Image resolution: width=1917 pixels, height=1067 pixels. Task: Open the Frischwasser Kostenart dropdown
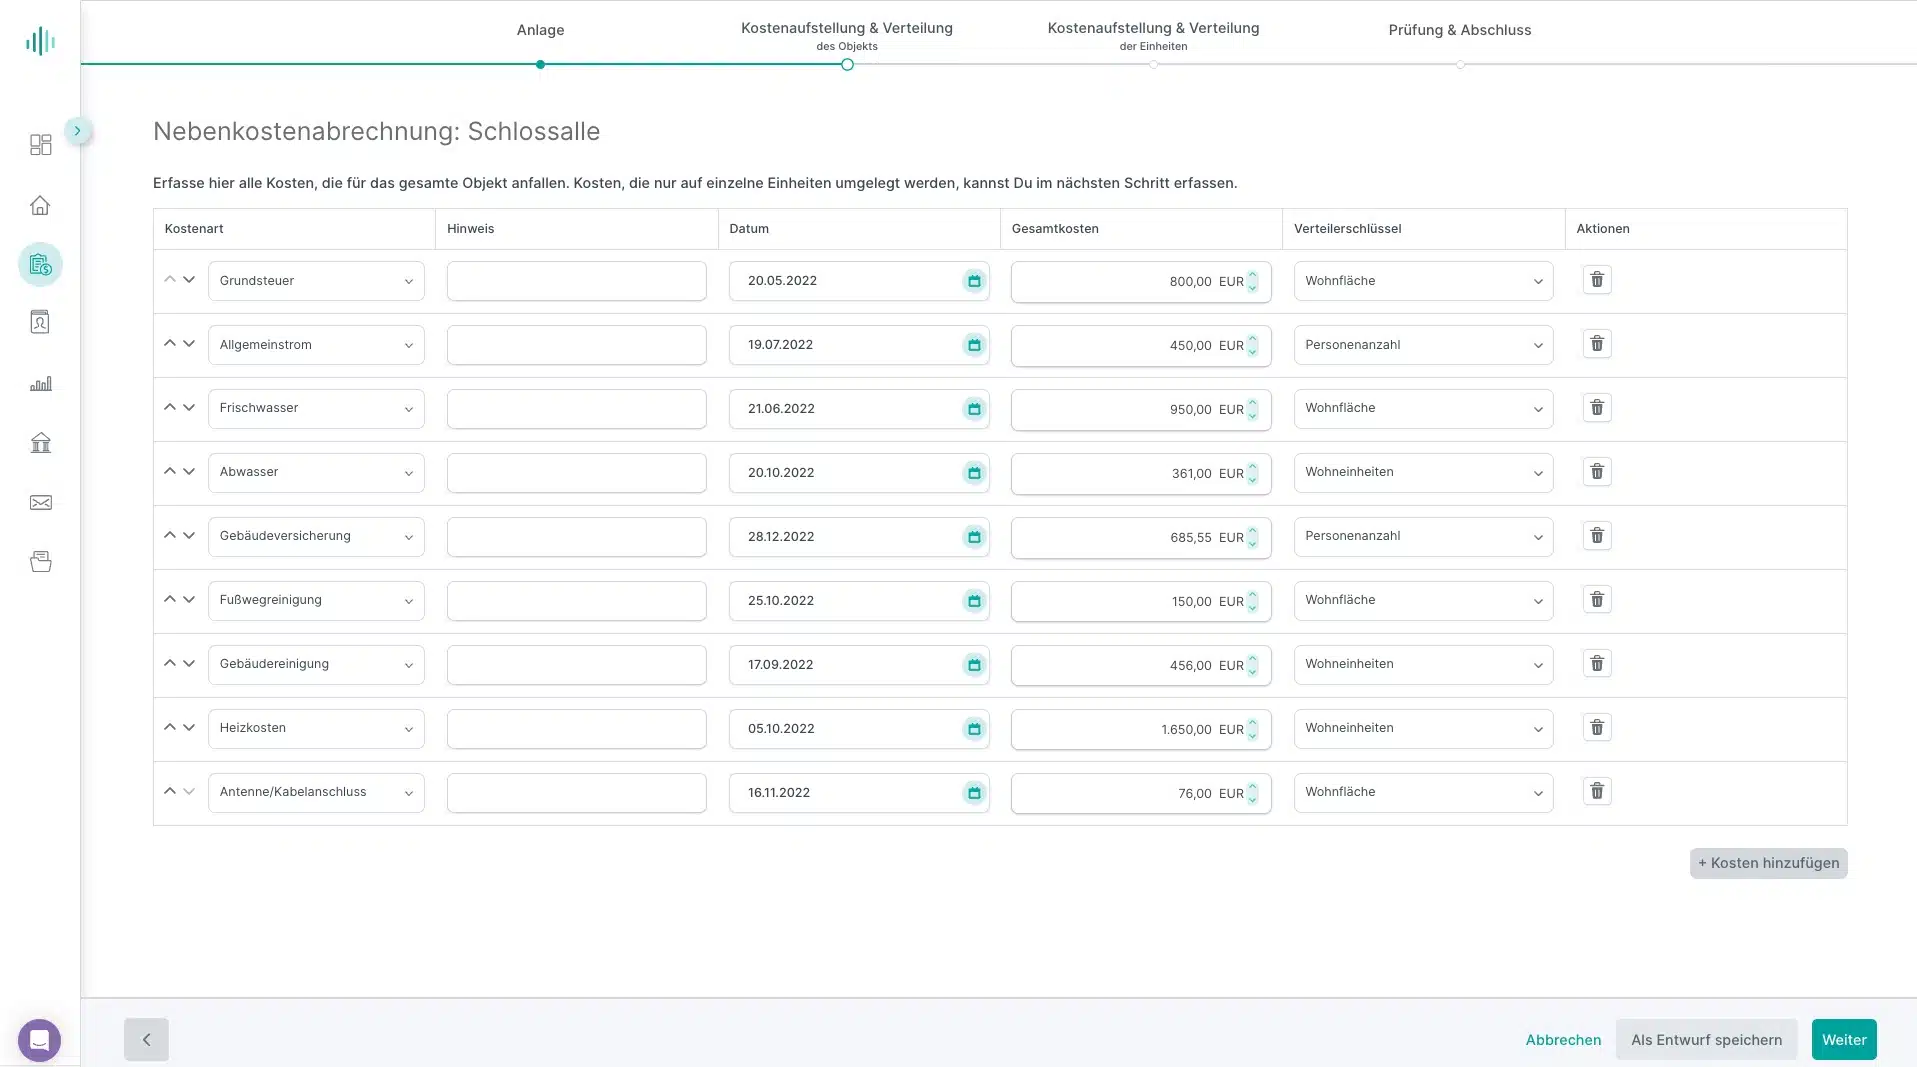(316, 409)
